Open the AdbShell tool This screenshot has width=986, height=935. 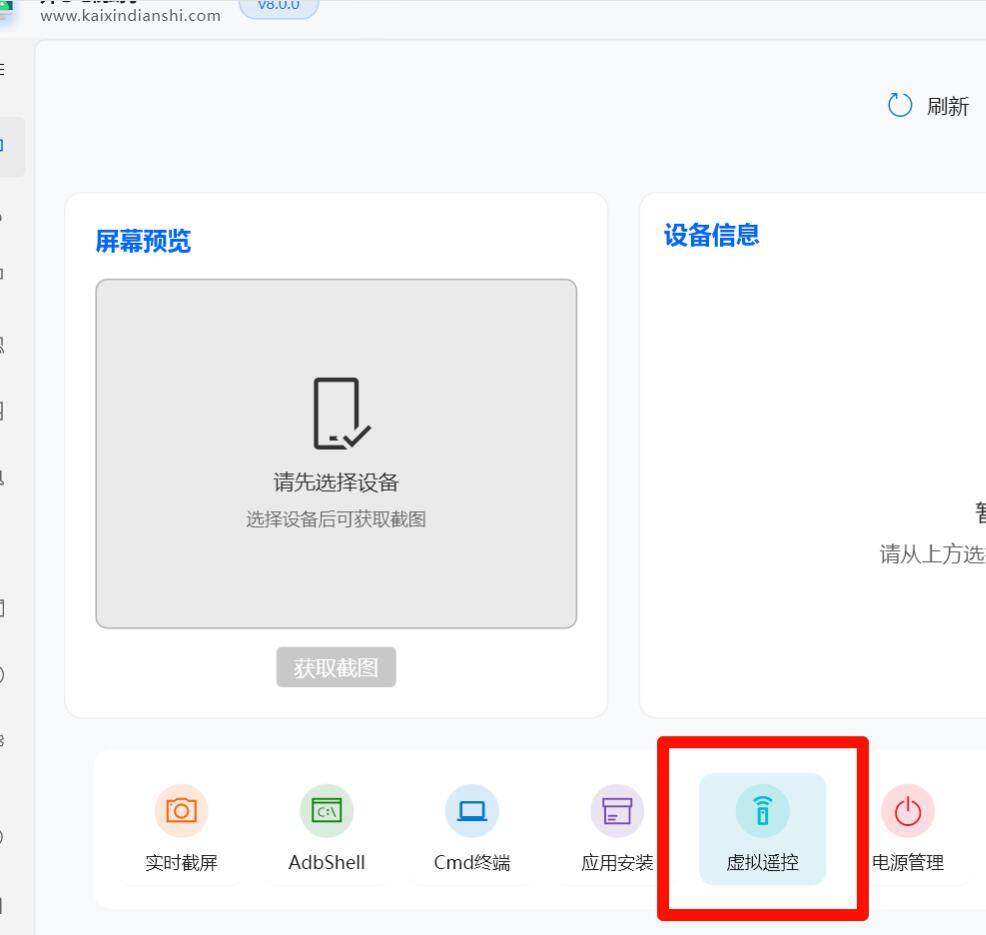pyautogui.click(x=326, y=830)
